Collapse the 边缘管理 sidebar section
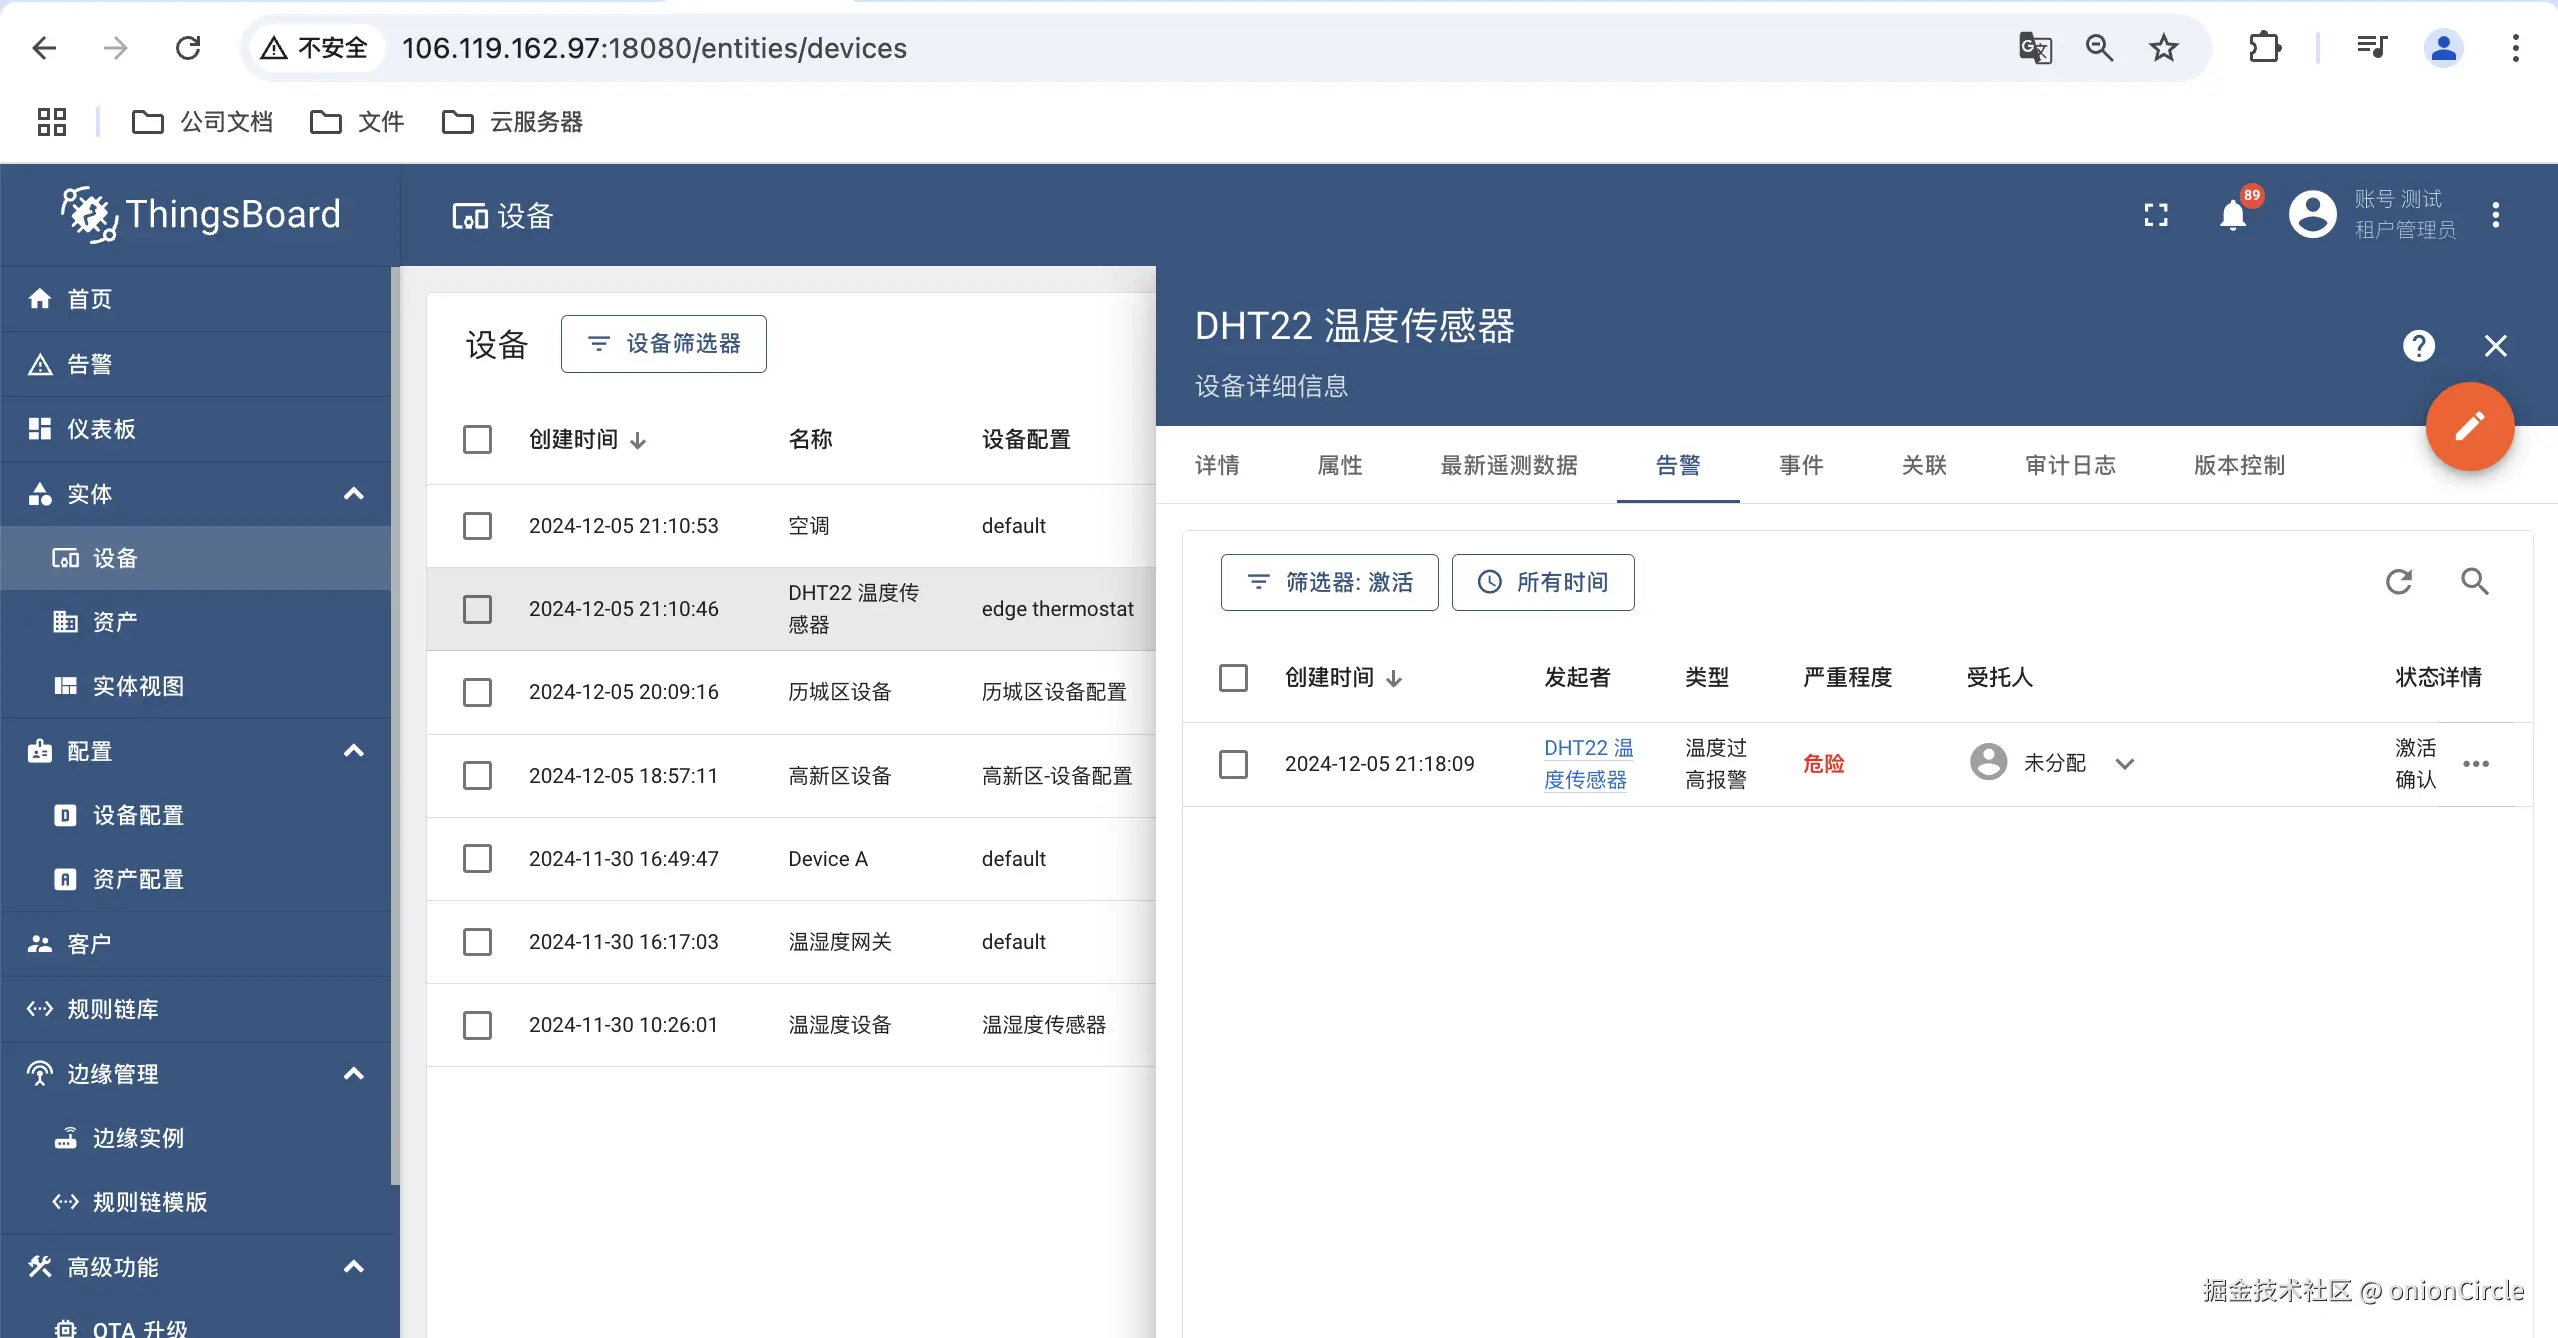This screenshot has width=2558, height=1338. coord(353,1074)
